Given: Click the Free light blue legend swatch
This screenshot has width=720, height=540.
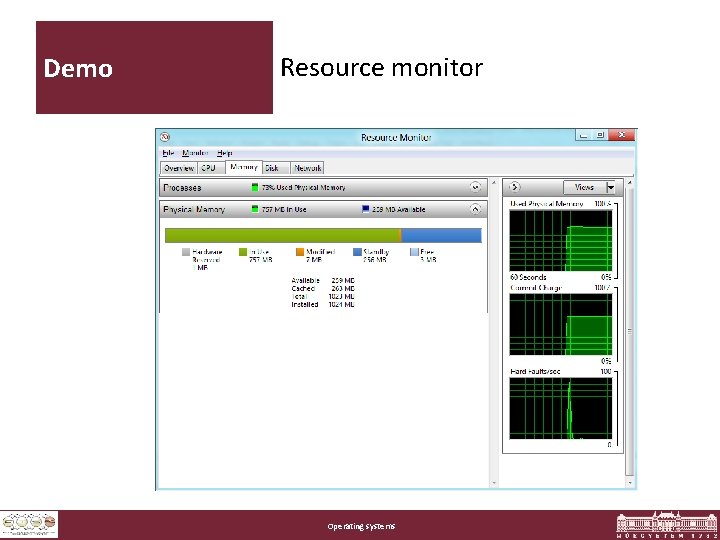Looking at the screenshot, I should pyautogui.click(x=414, y=252).
